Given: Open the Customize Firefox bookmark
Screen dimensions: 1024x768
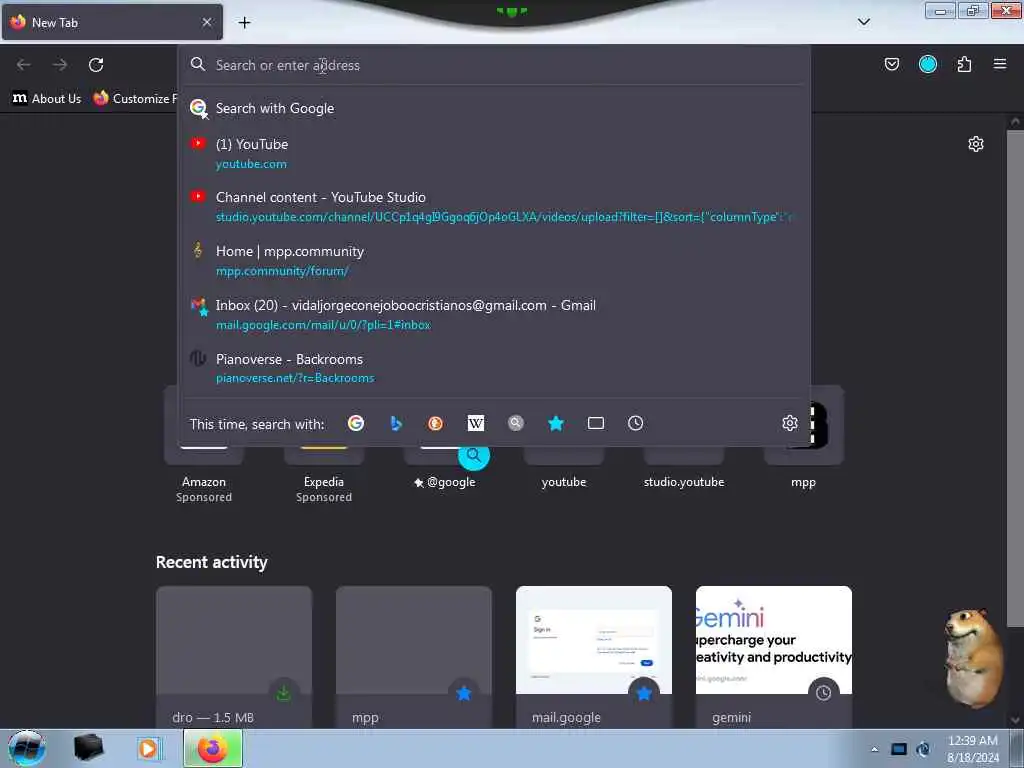Looking at the screenshot, I should click(x=135, y=99).
